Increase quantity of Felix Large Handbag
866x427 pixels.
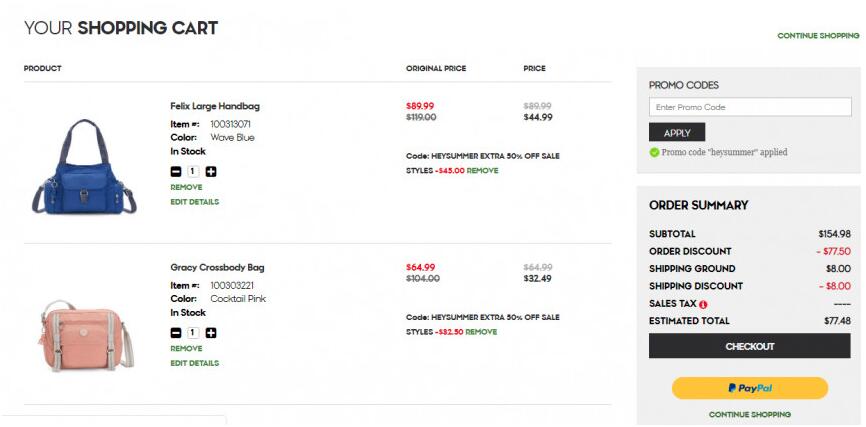point(211,172)
